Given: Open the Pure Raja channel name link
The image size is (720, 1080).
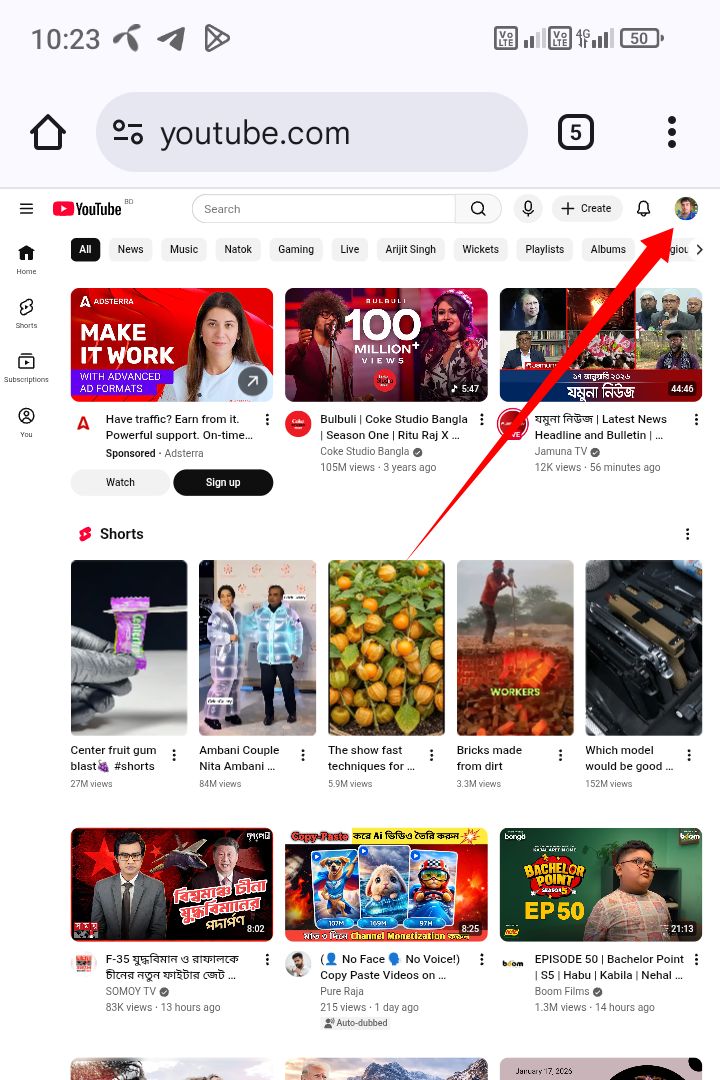Looking at the screenshot, I should [x=342, y=991].
